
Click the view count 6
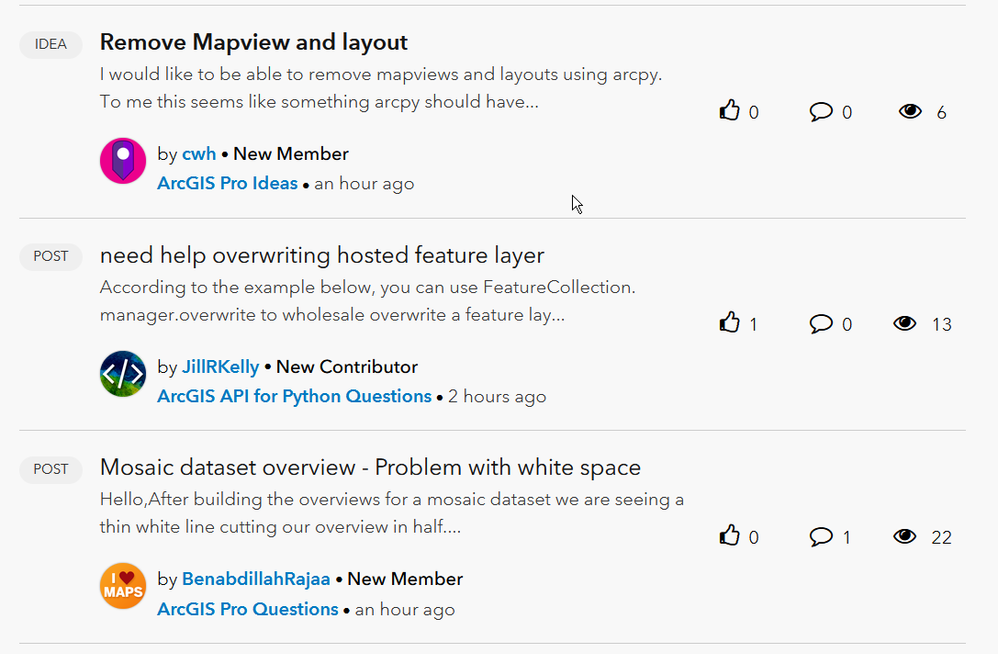942,113
